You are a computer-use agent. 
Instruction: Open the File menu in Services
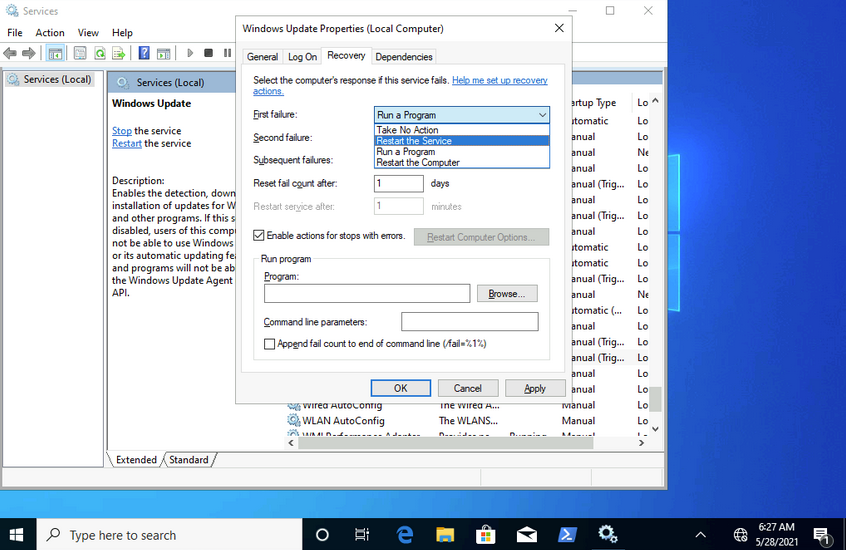(15, 32)
